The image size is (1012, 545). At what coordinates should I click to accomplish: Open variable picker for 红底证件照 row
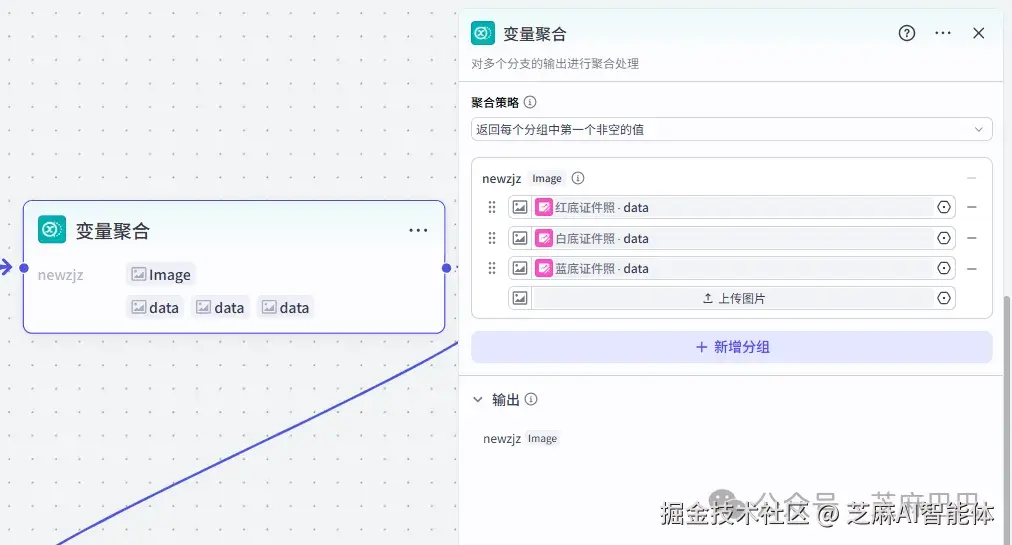click(x=944, y=207)
